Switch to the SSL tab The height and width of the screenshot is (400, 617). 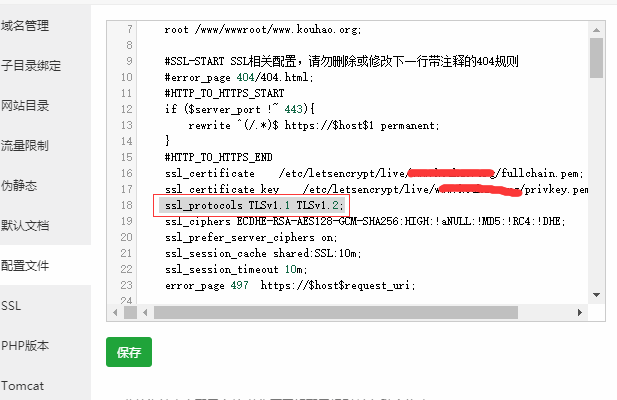tap(11, 305)
